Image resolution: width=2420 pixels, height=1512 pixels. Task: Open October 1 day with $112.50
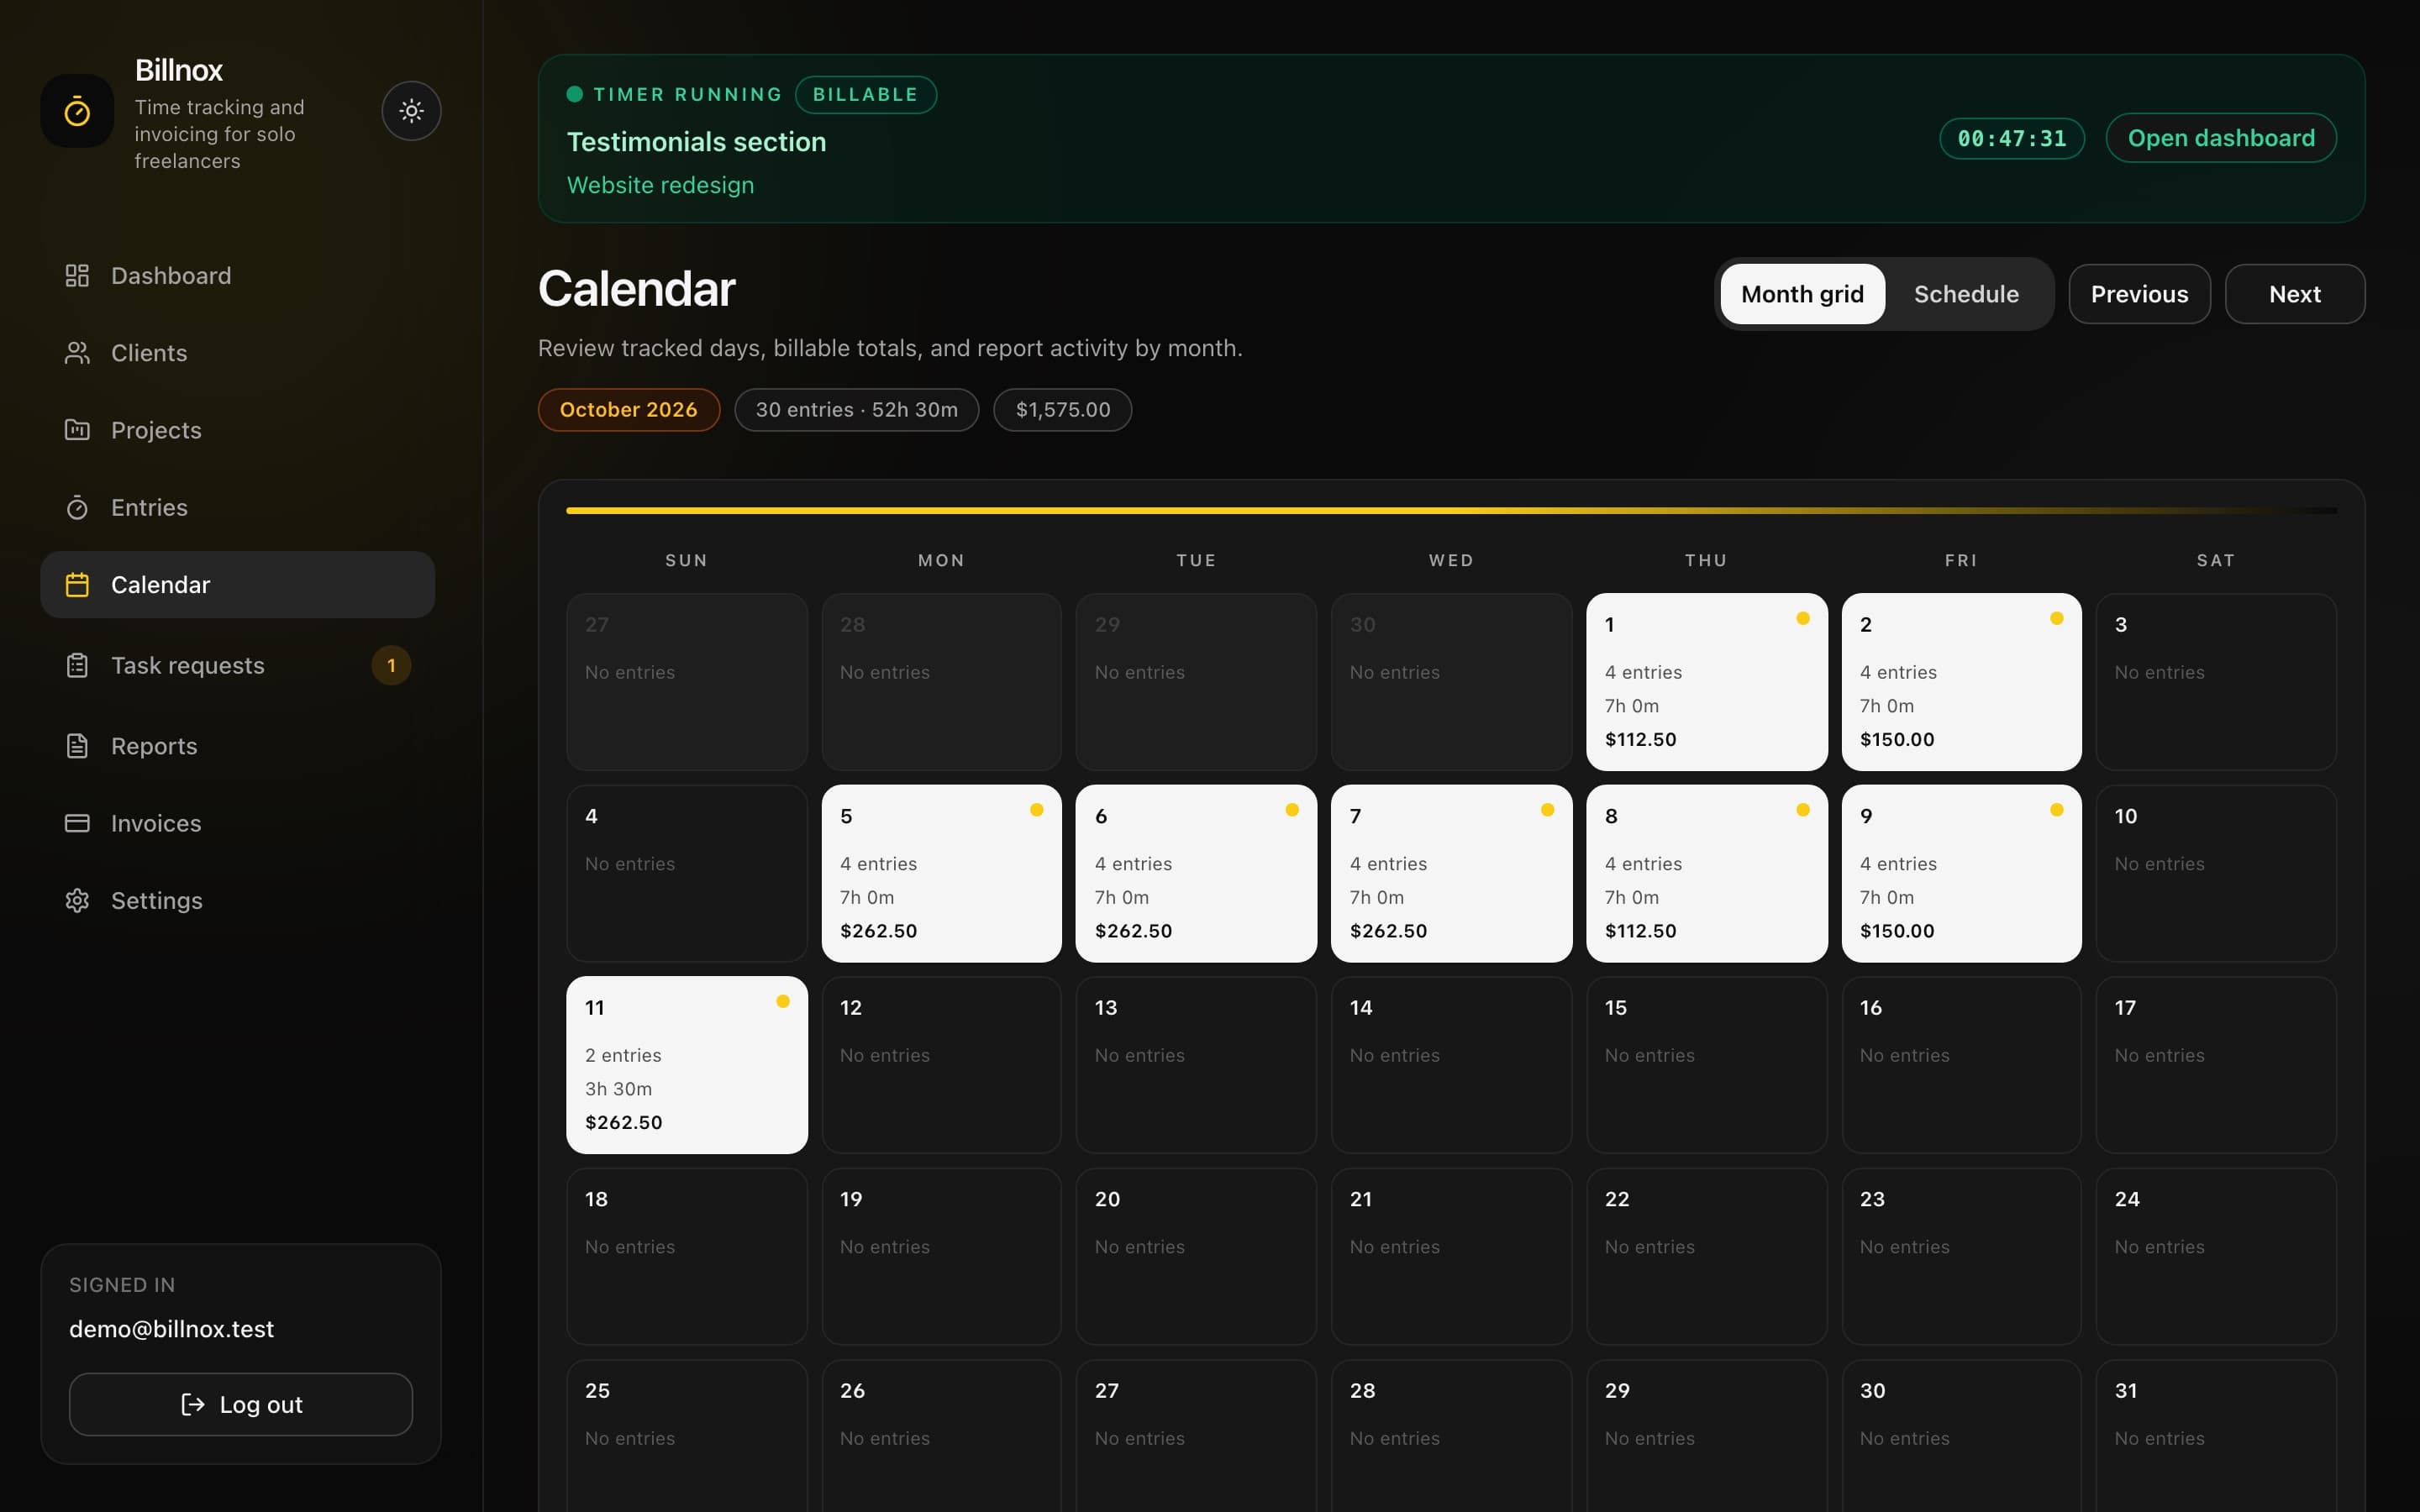[1707, 682]
